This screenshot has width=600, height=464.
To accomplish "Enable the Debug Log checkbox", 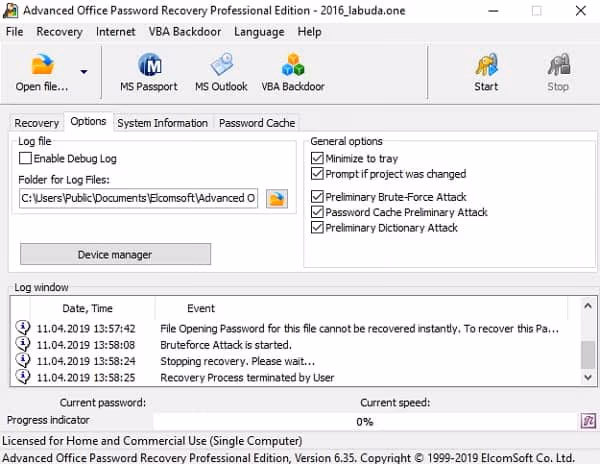I will click(x=25, y=158).
